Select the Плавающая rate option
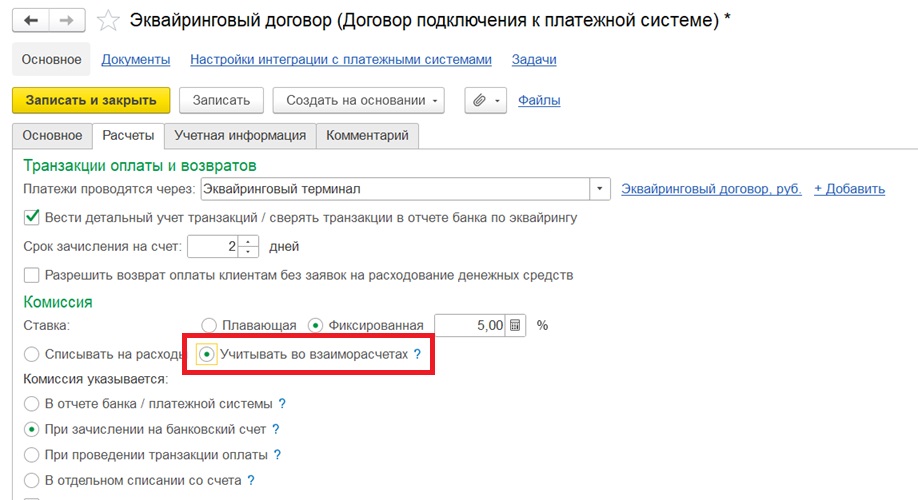 pyautogui.click(x=209, y=325)
